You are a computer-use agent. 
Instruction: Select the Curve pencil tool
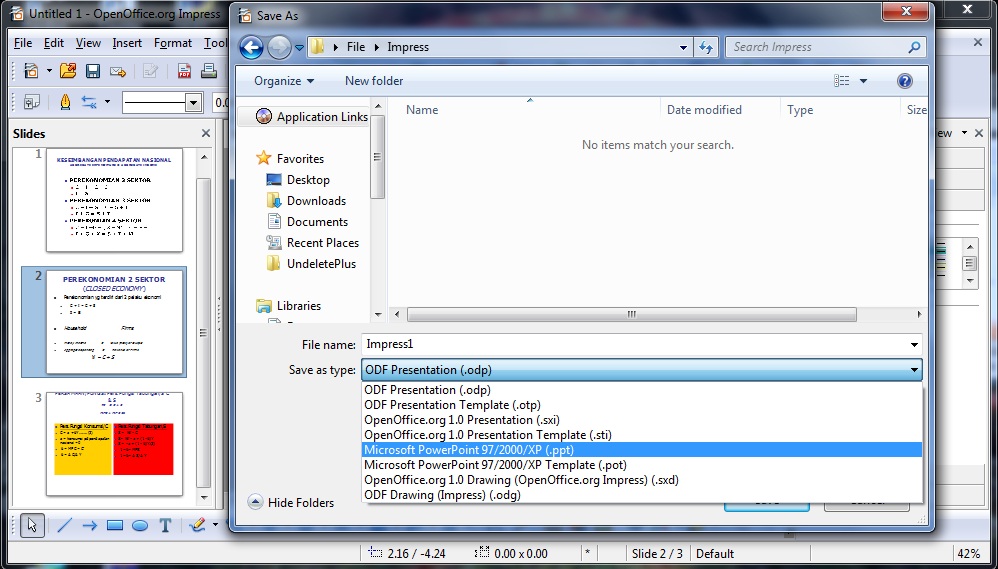(198, 525)
